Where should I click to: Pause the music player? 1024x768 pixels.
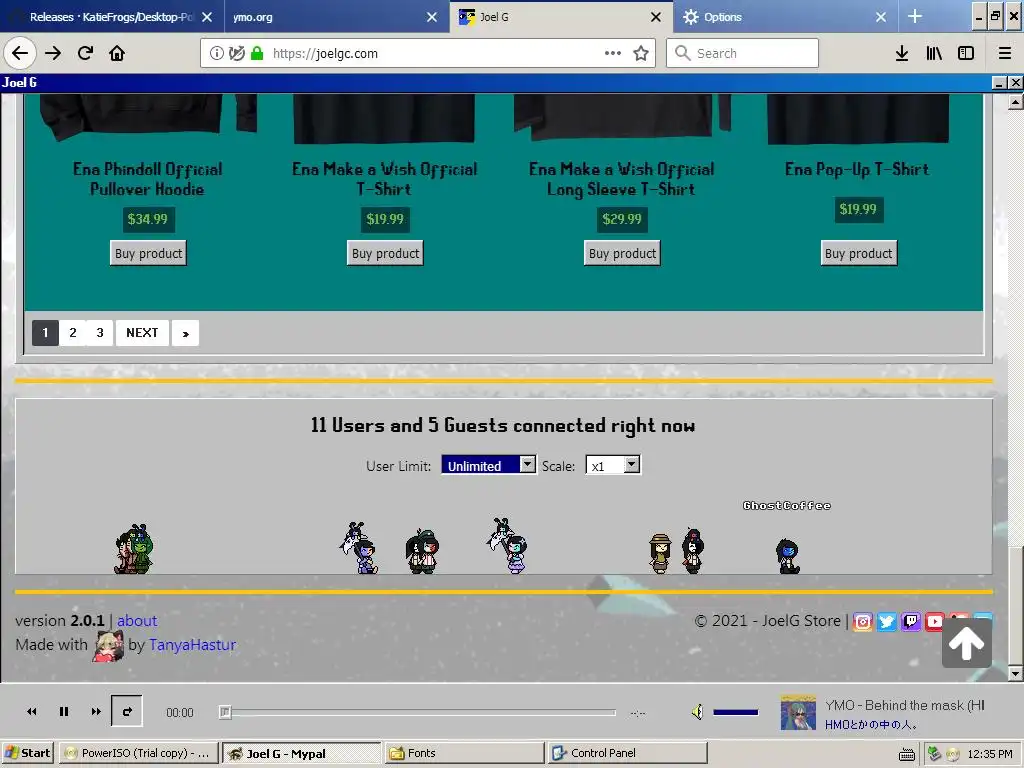click(64, 712)
